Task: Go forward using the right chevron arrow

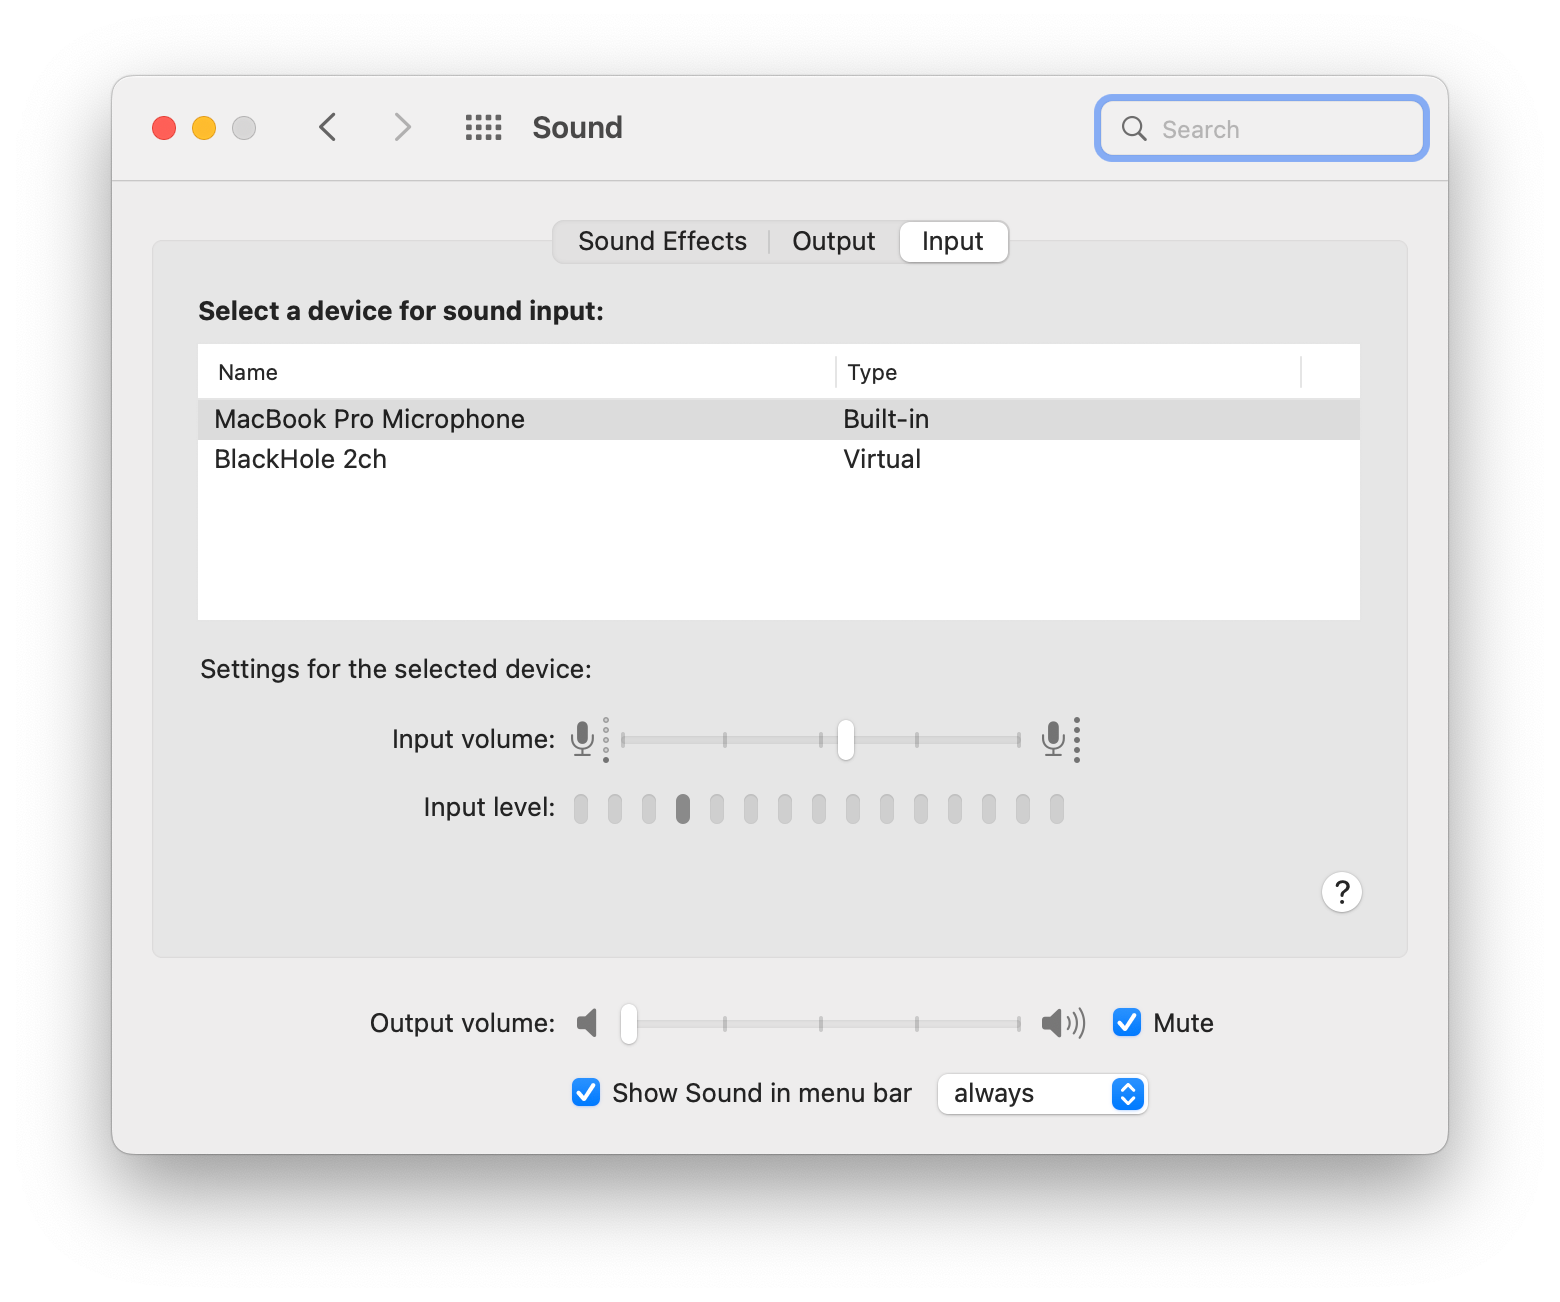Action: pyautogui.click(x=402, y=127)
